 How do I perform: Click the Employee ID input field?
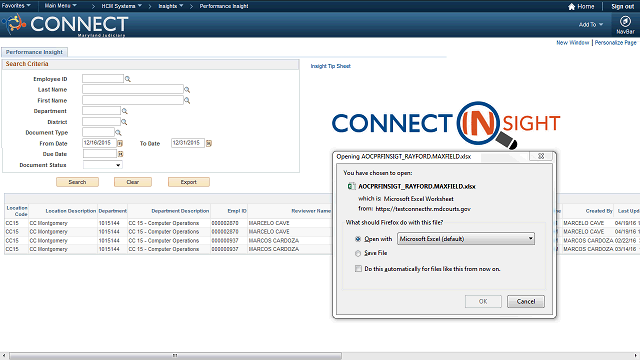[x=103, y=78]
